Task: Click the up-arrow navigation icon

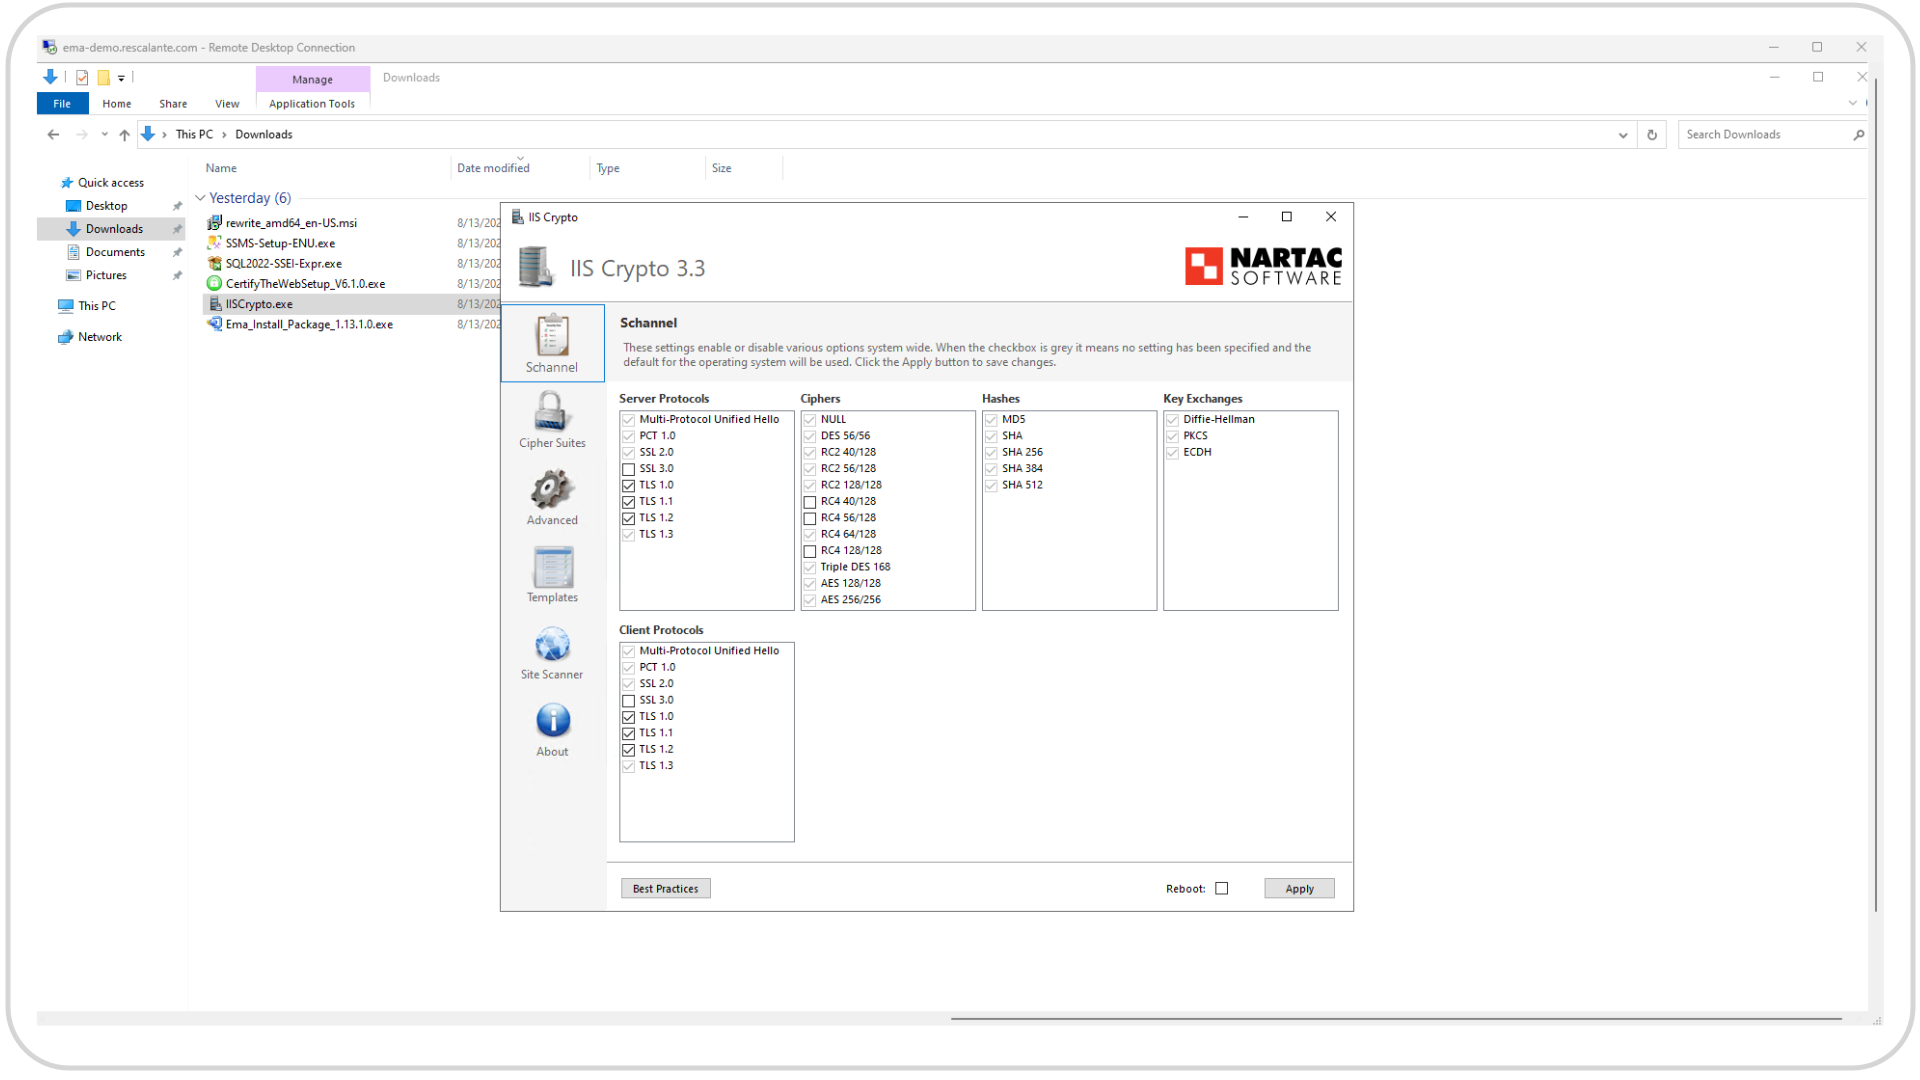Action: coord(124,135)
